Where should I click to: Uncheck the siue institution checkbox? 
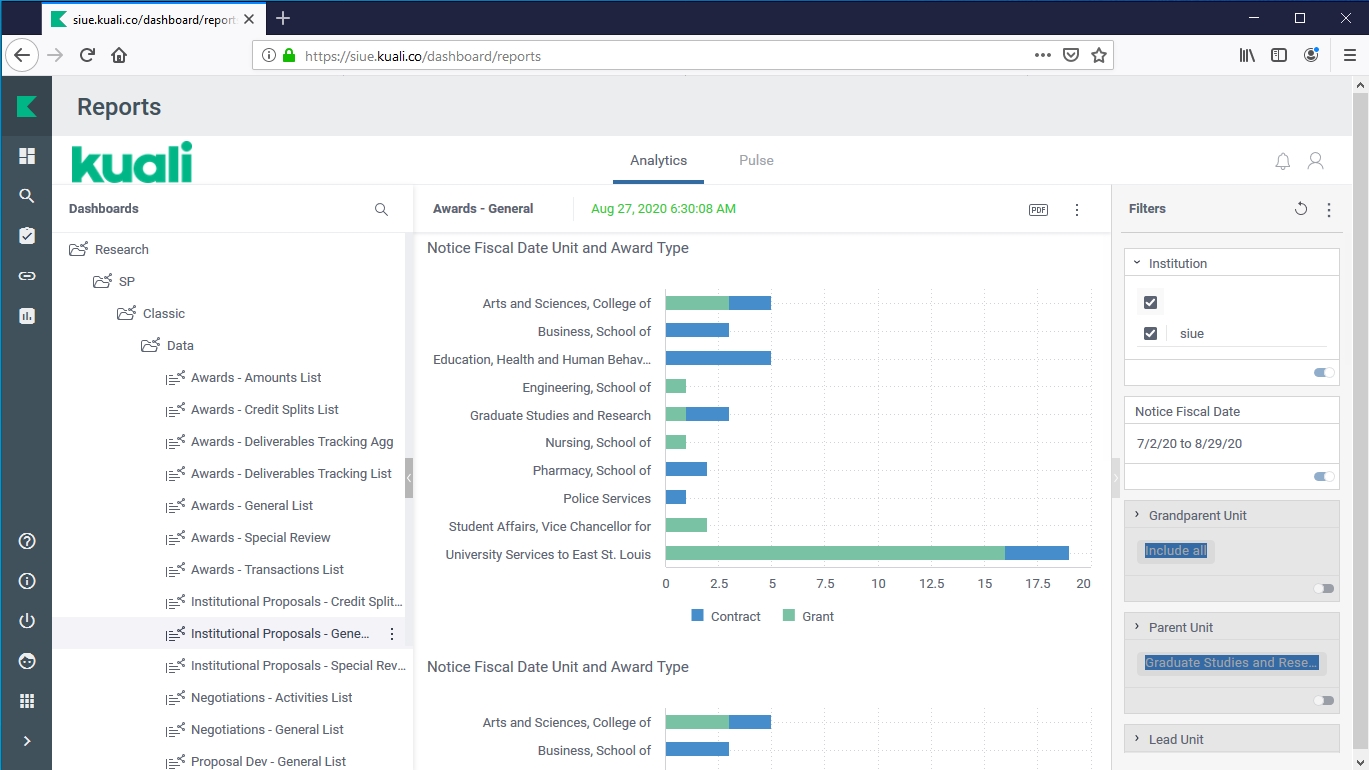pyautogui.click(x=1150, y=334)
